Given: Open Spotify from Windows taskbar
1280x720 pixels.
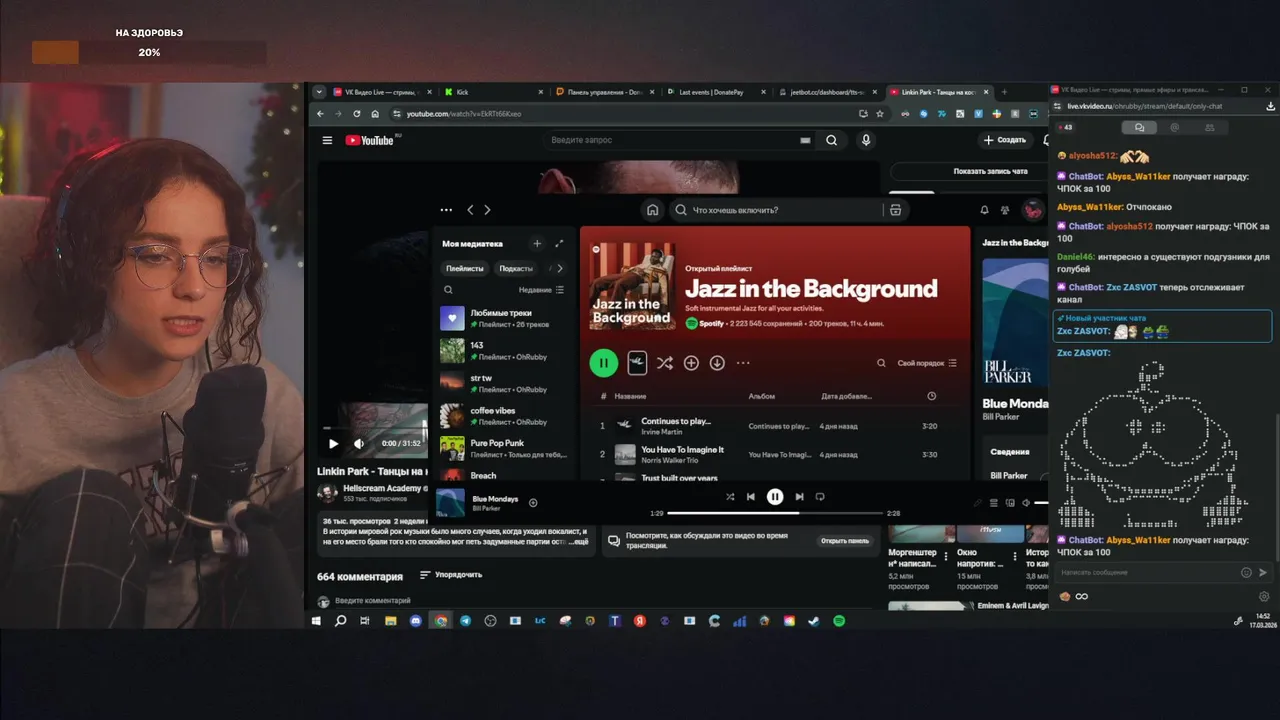Looking at the screenshot, I should point(839,621).
